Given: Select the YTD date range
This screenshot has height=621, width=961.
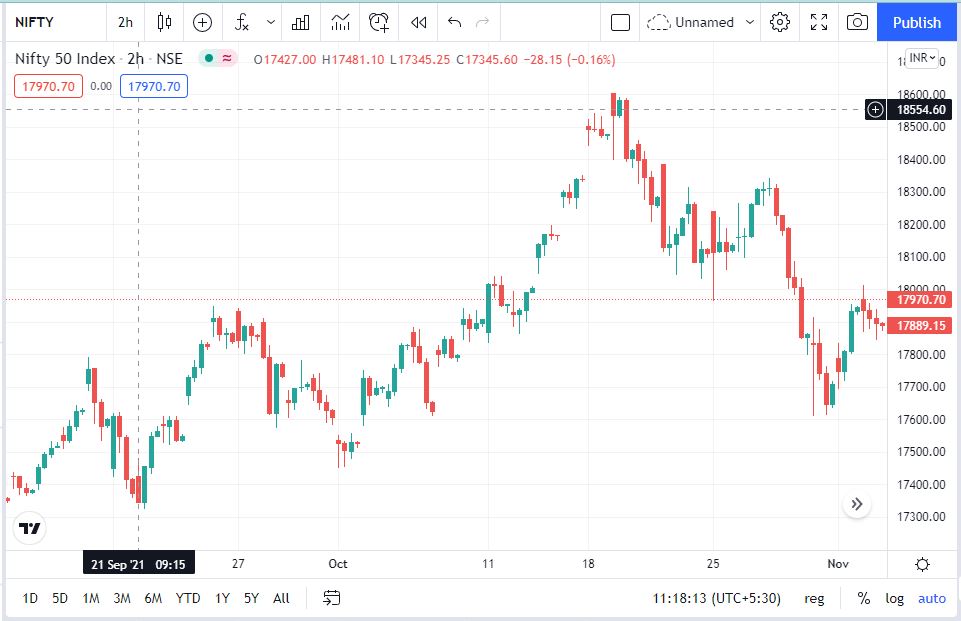Looking at the screenshot, I should (x=188, y=598).
